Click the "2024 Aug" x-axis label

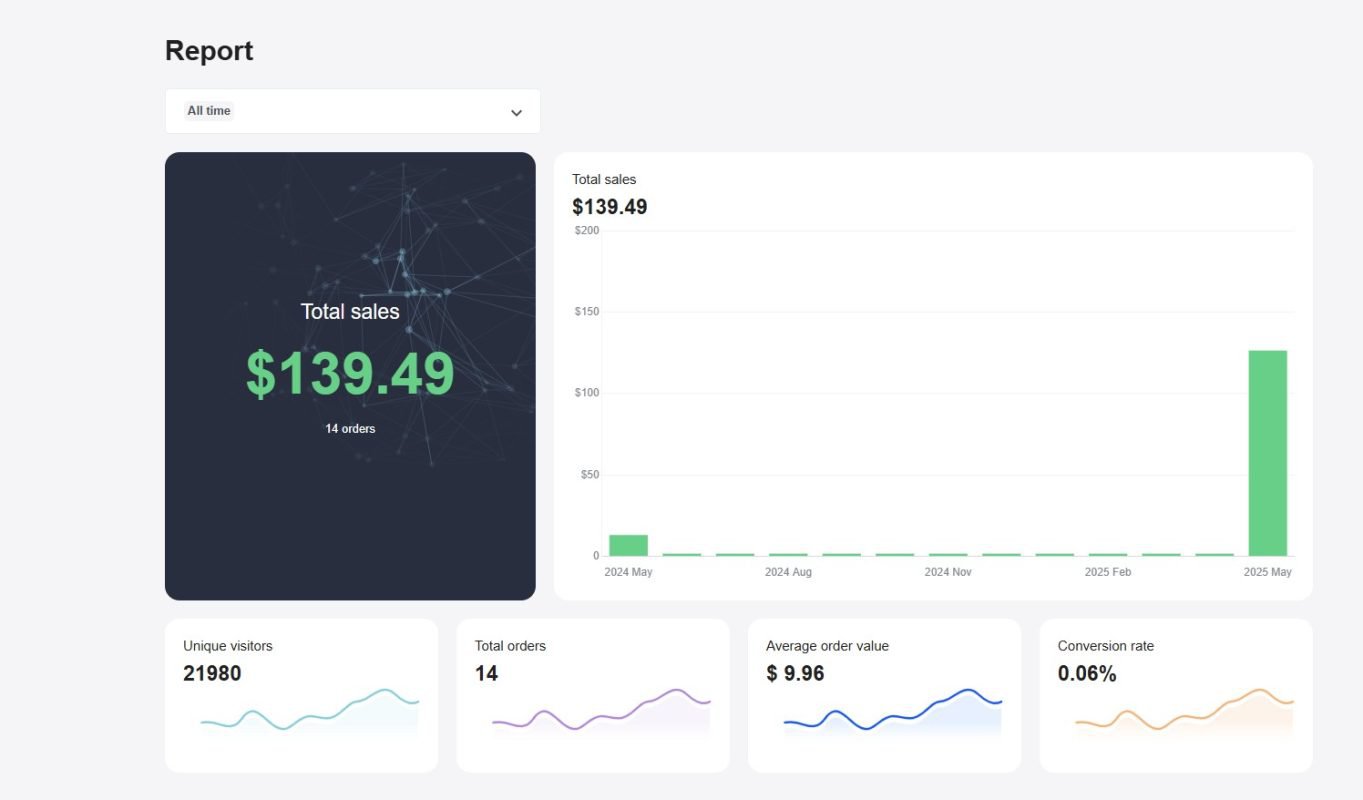(x=788, y=572)
